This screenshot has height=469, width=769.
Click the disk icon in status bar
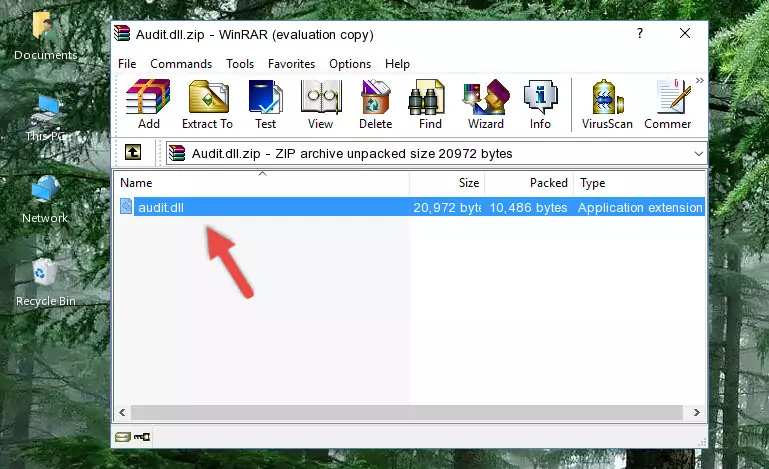(123, 437)
